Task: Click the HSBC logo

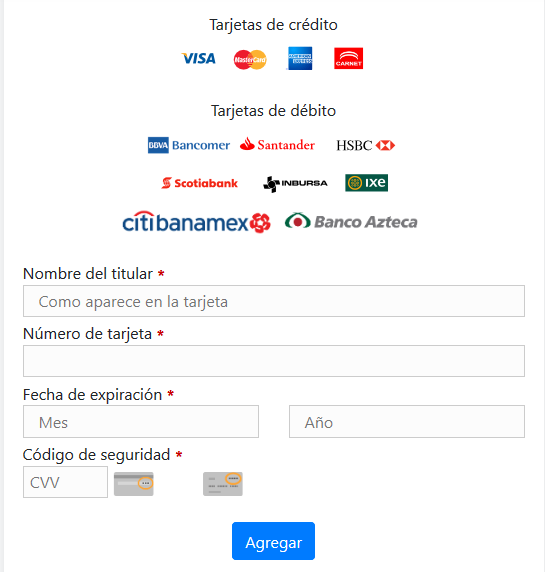Action: click(366, 145)
